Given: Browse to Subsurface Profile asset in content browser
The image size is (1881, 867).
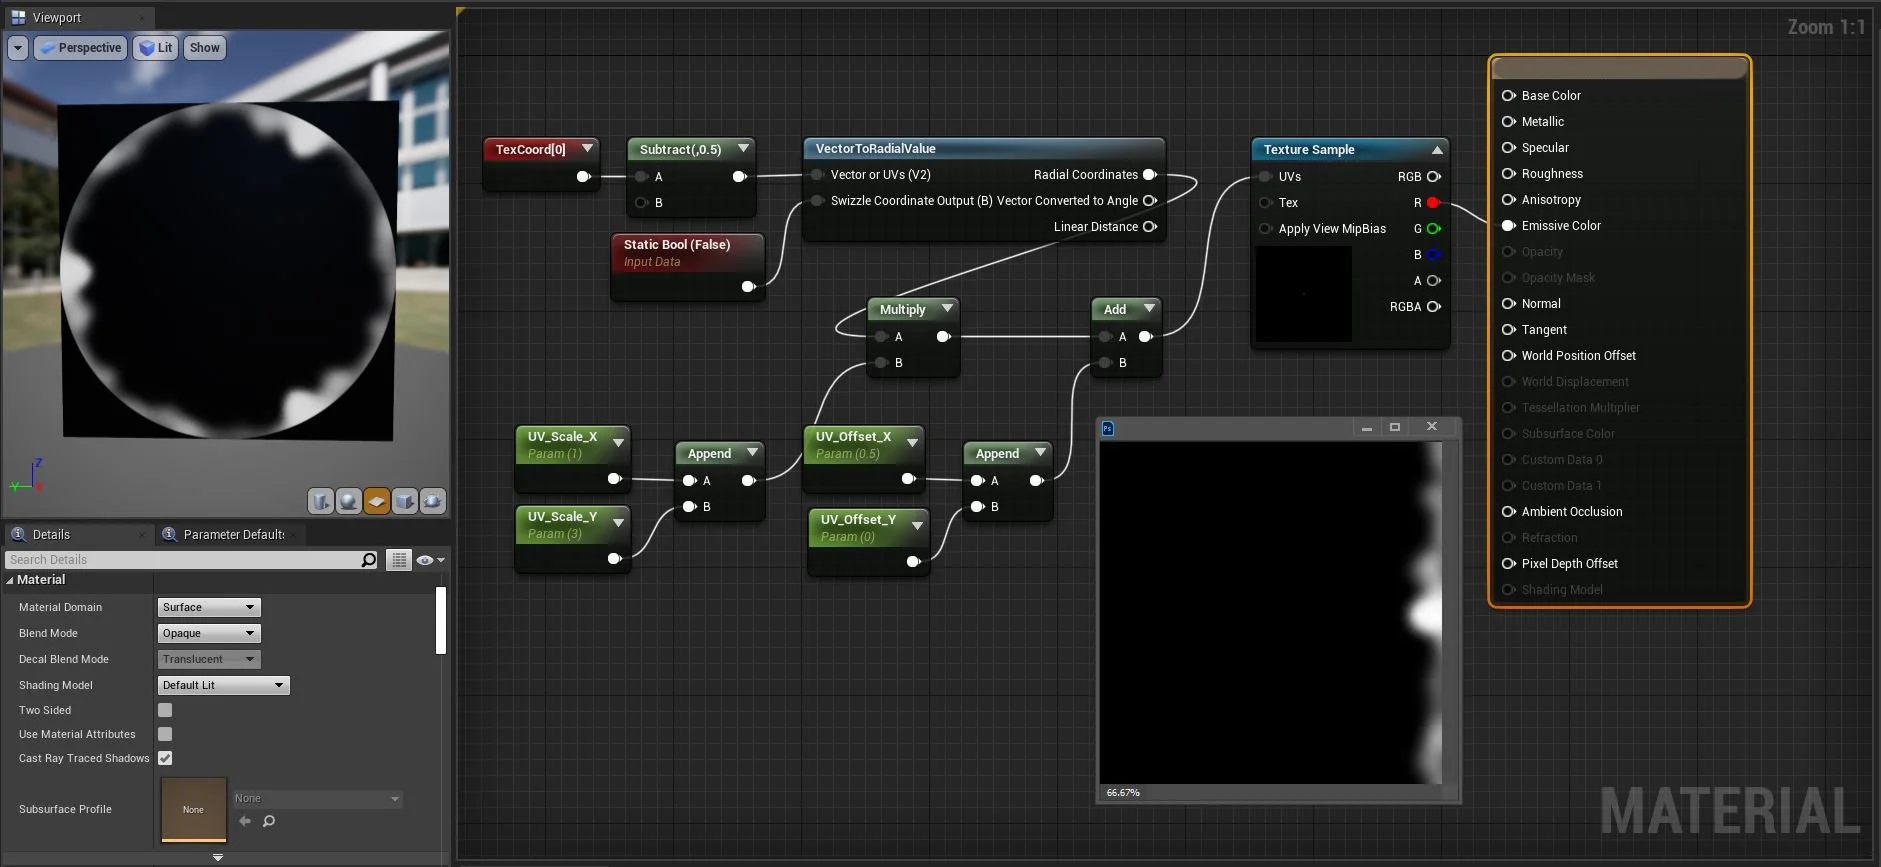Looking at the screenshot, I should (269, 821).
